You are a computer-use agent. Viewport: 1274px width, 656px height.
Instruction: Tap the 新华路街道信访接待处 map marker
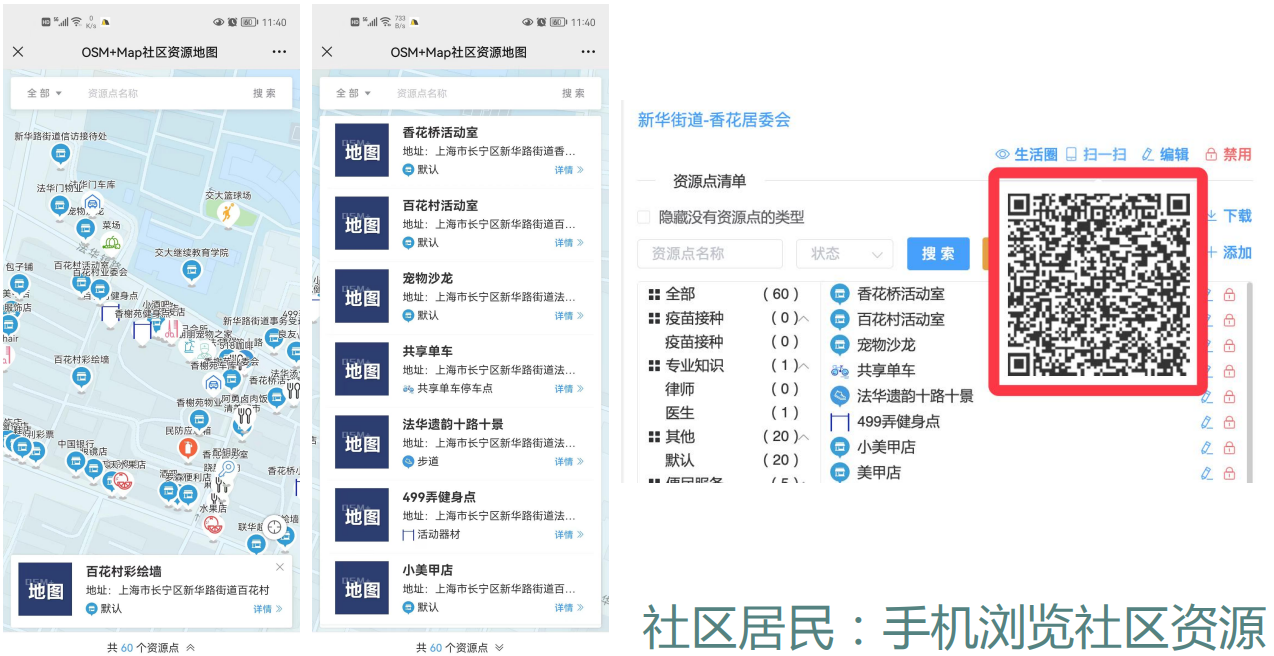60,153
